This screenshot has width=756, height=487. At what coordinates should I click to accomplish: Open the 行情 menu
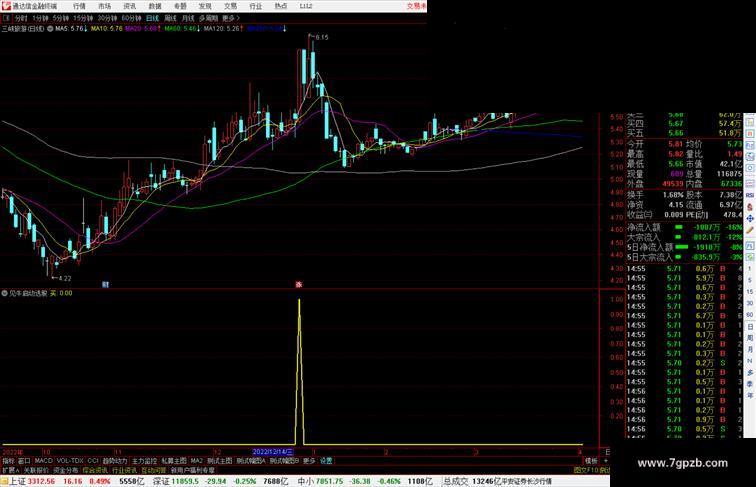pyautogui.click(x=79, y=6)
